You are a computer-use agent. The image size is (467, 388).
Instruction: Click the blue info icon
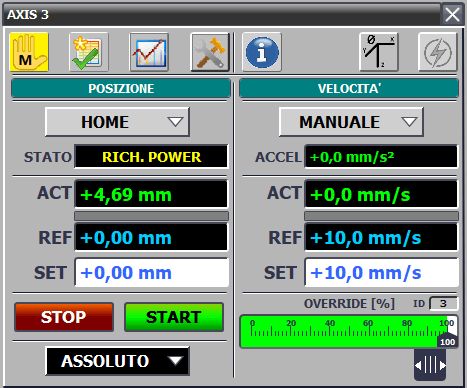tap(262, 52)
